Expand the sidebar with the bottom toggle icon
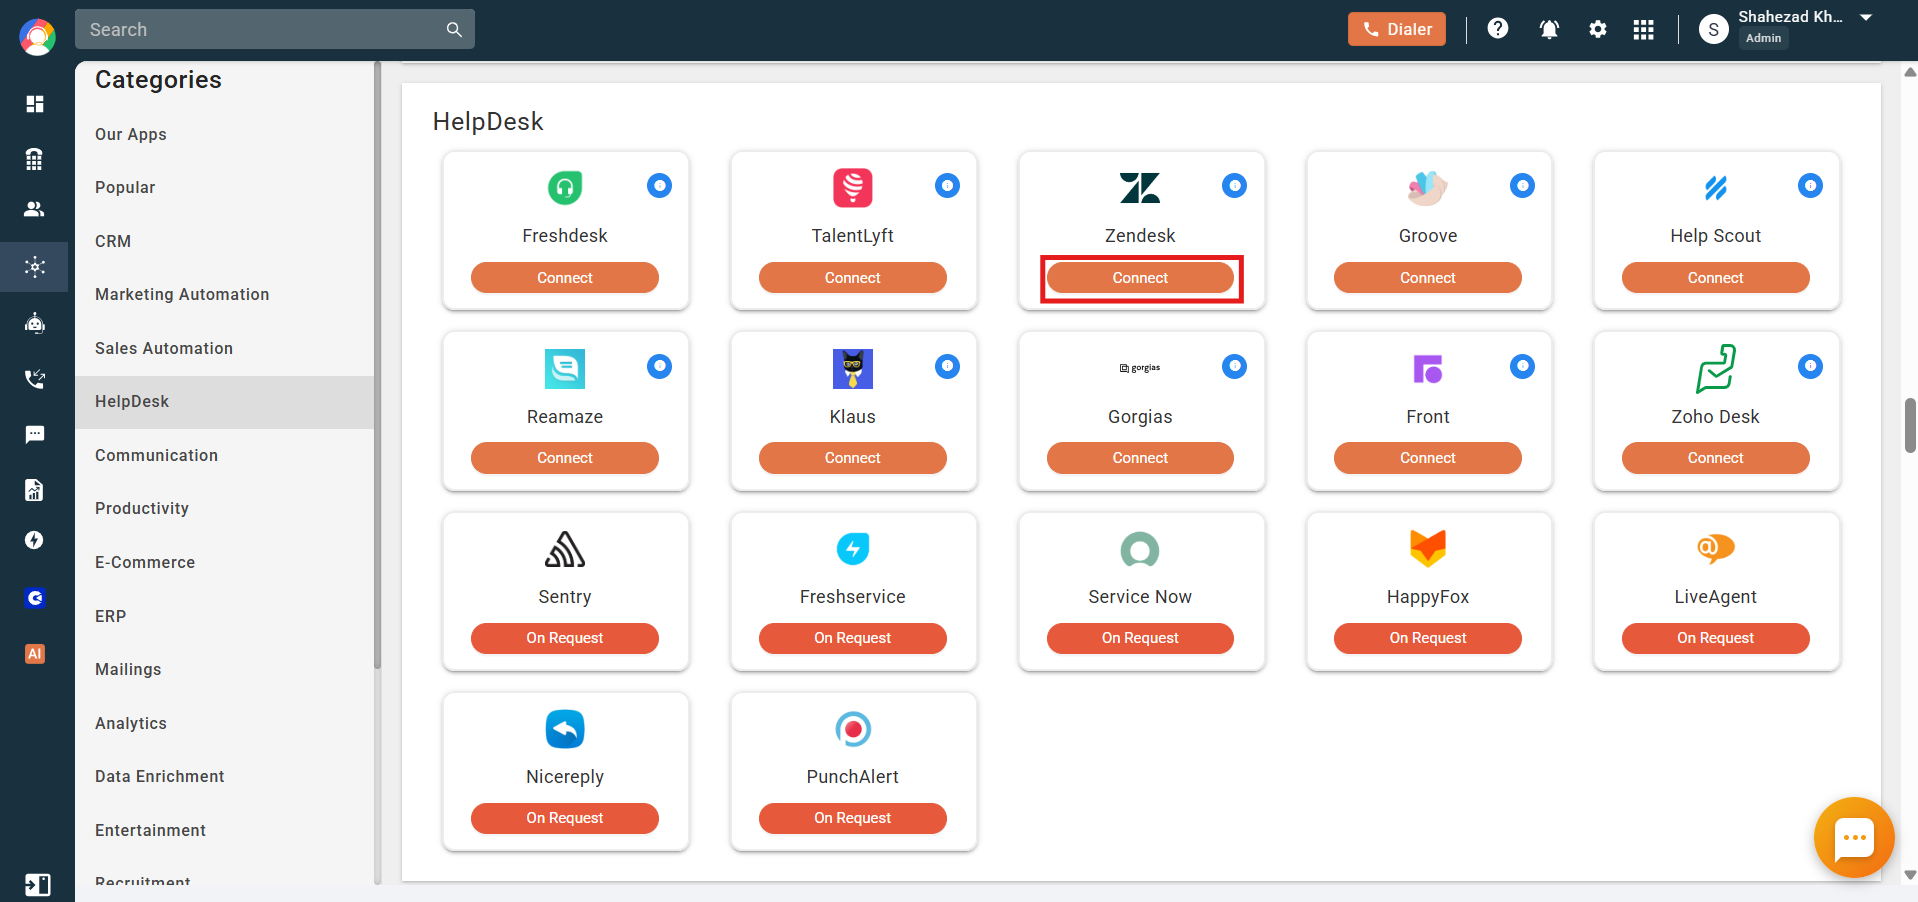1918x902 pixels. tap(37, 885)
